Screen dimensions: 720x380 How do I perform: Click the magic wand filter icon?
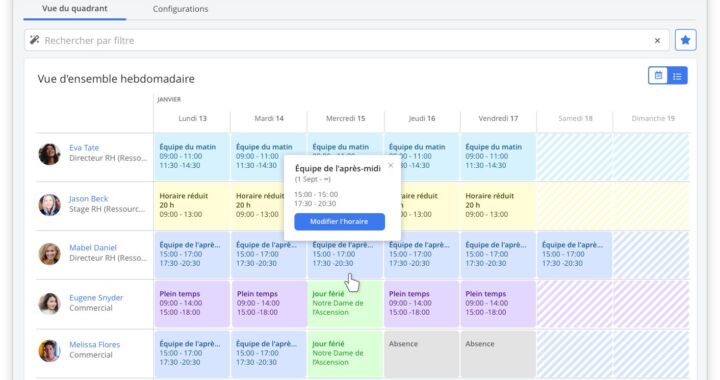click(x=34, y=40)
